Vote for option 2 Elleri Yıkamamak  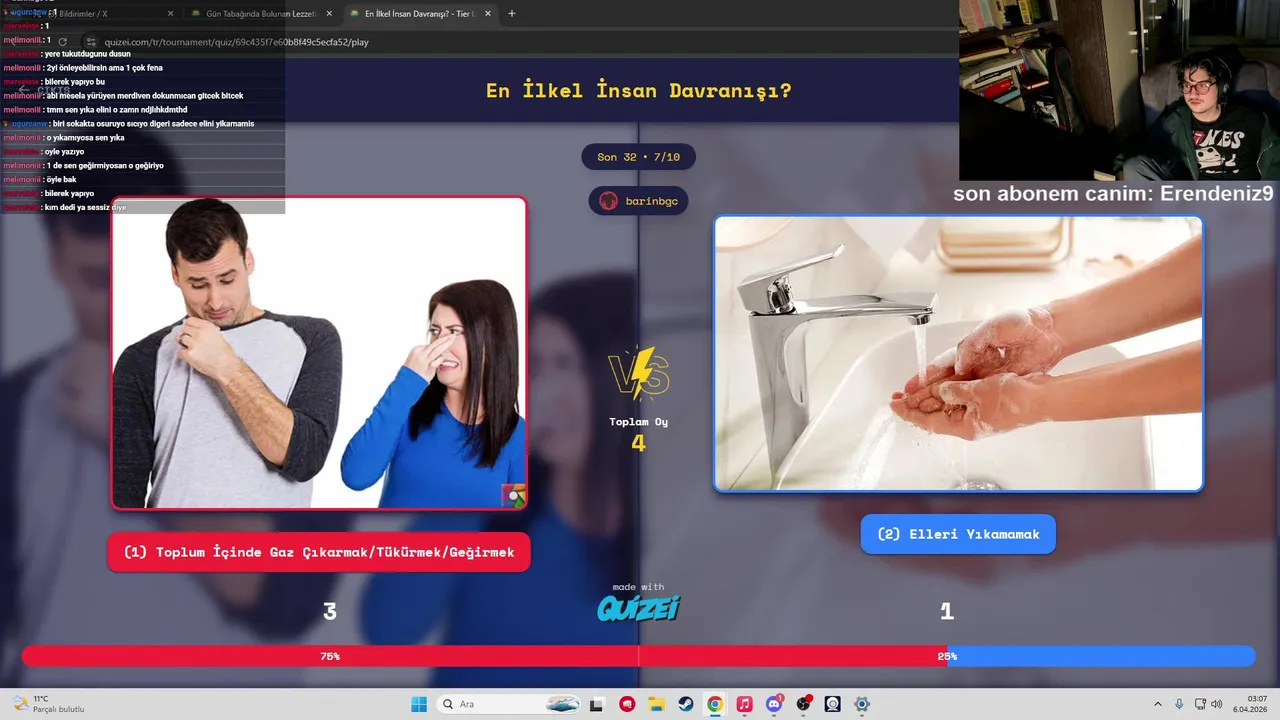pos(958,534)
